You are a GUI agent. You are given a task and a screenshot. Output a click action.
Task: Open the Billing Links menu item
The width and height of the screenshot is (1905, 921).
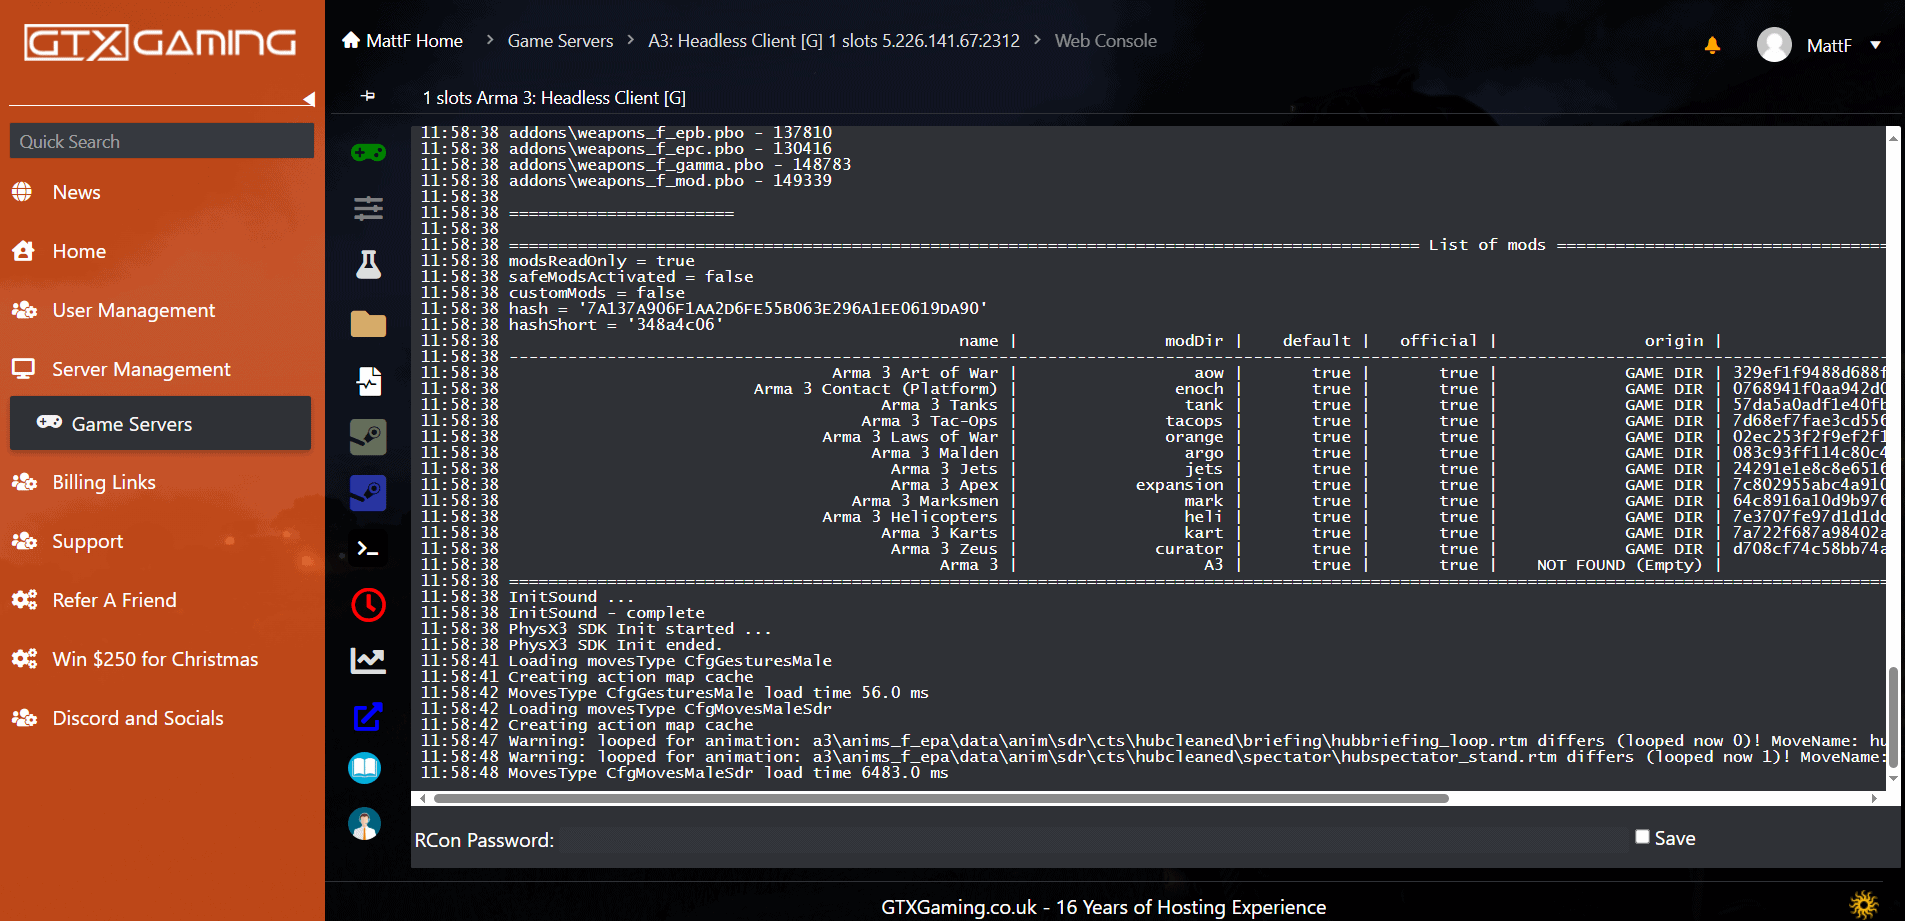coord(104,482)
